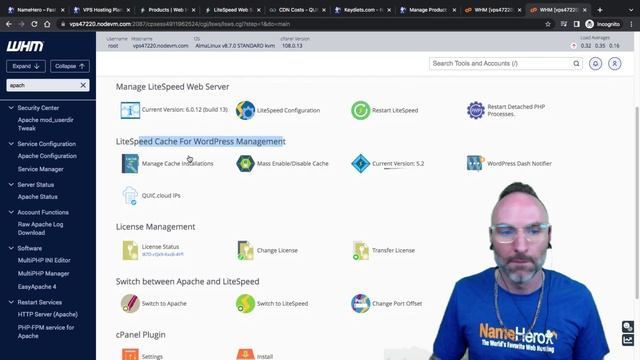Screen dimensions: 640x360
Task: Collapse the Service Configuration section
Action: click(x=11, y=144)
